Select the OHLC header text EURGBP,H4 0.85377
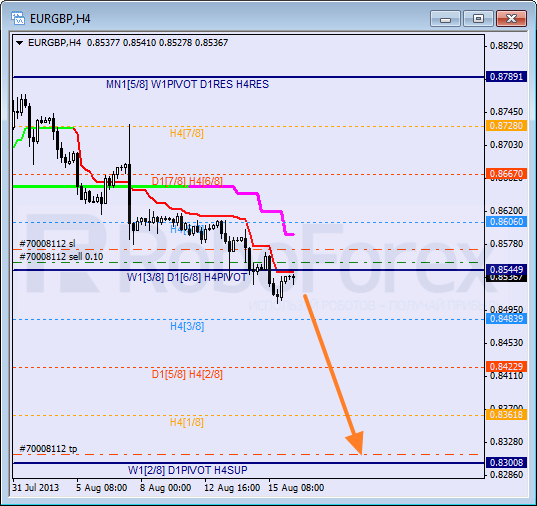The image size is (537, 506). click(74, 43)
